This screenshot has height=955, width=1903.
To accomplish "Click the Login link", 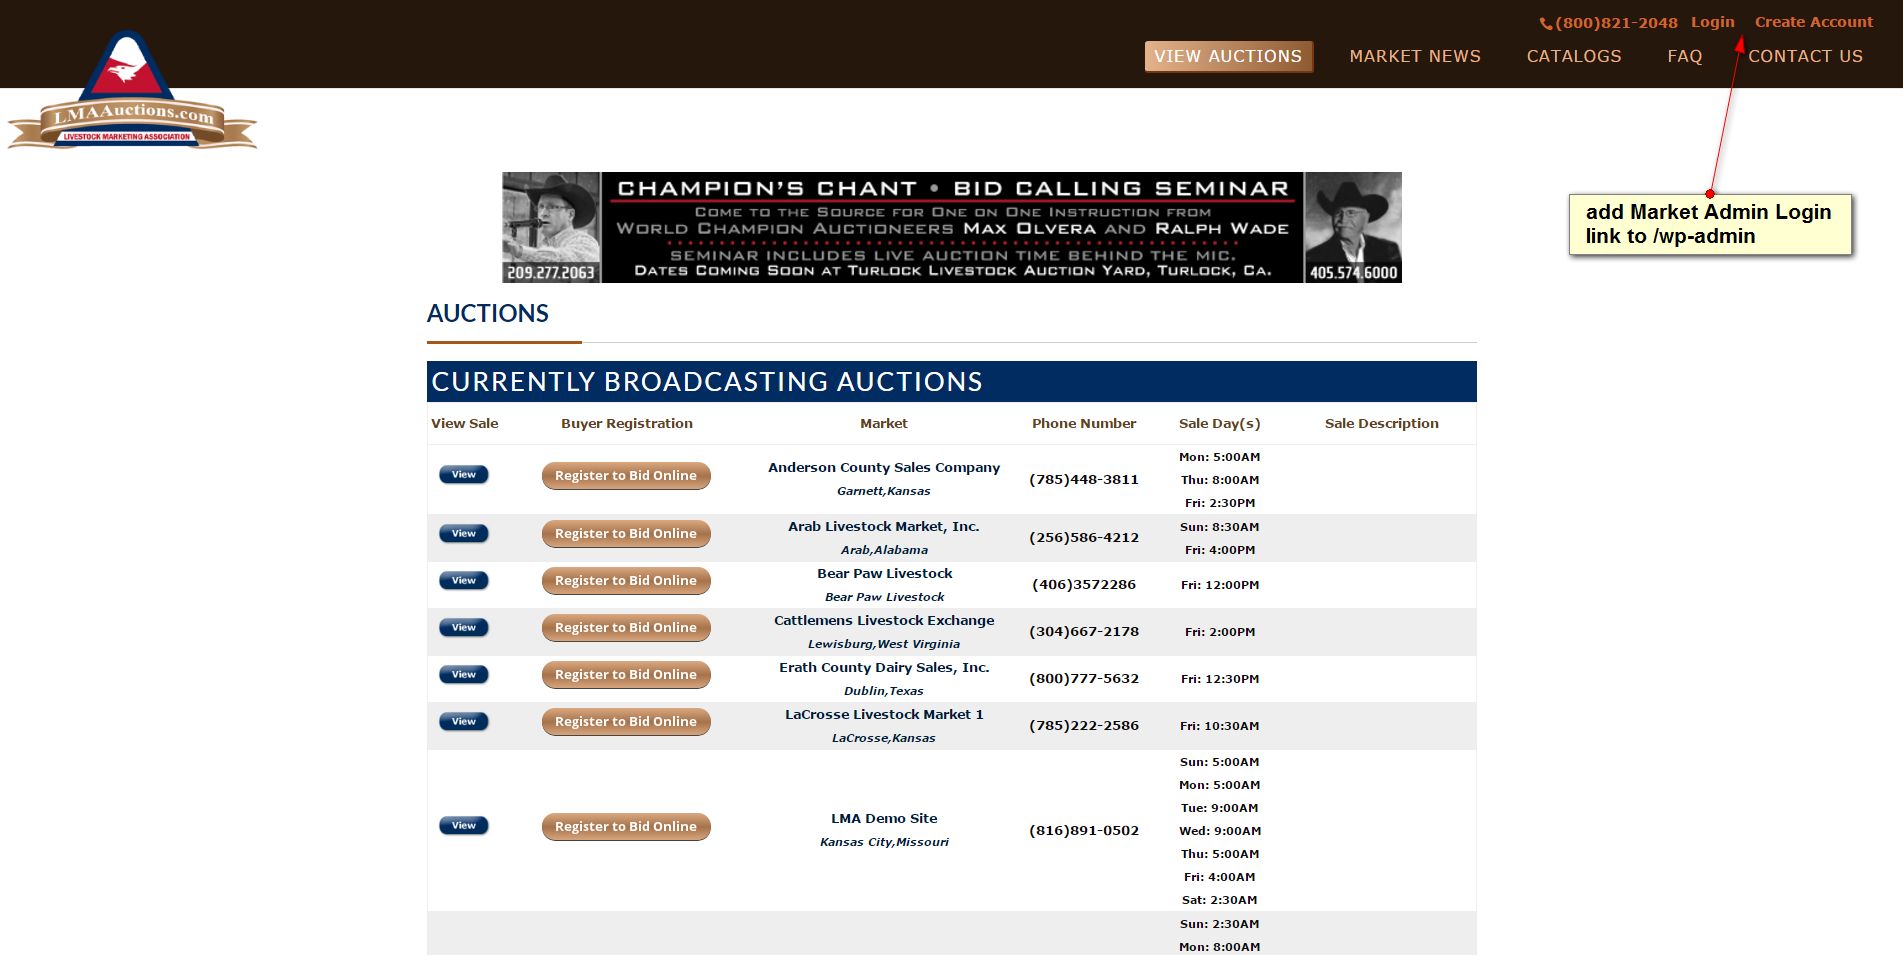I will tap(1713, 22).
